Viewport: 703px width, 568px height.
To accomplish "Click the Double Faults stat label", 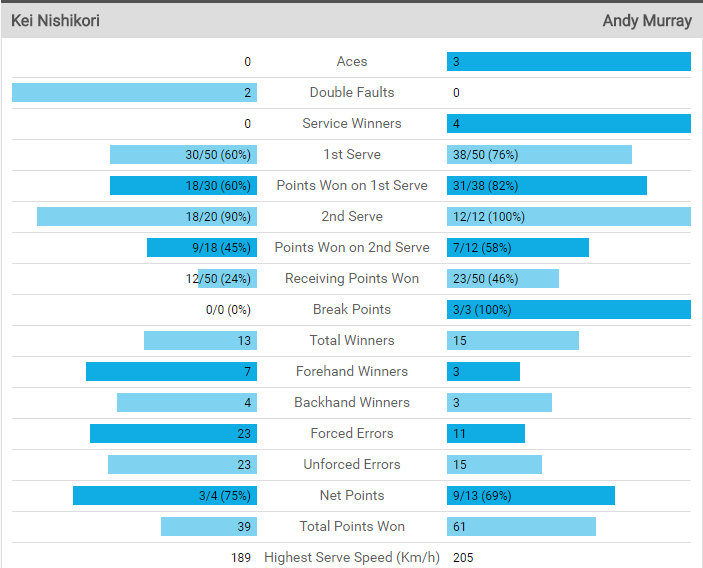I will click(352, 93).
